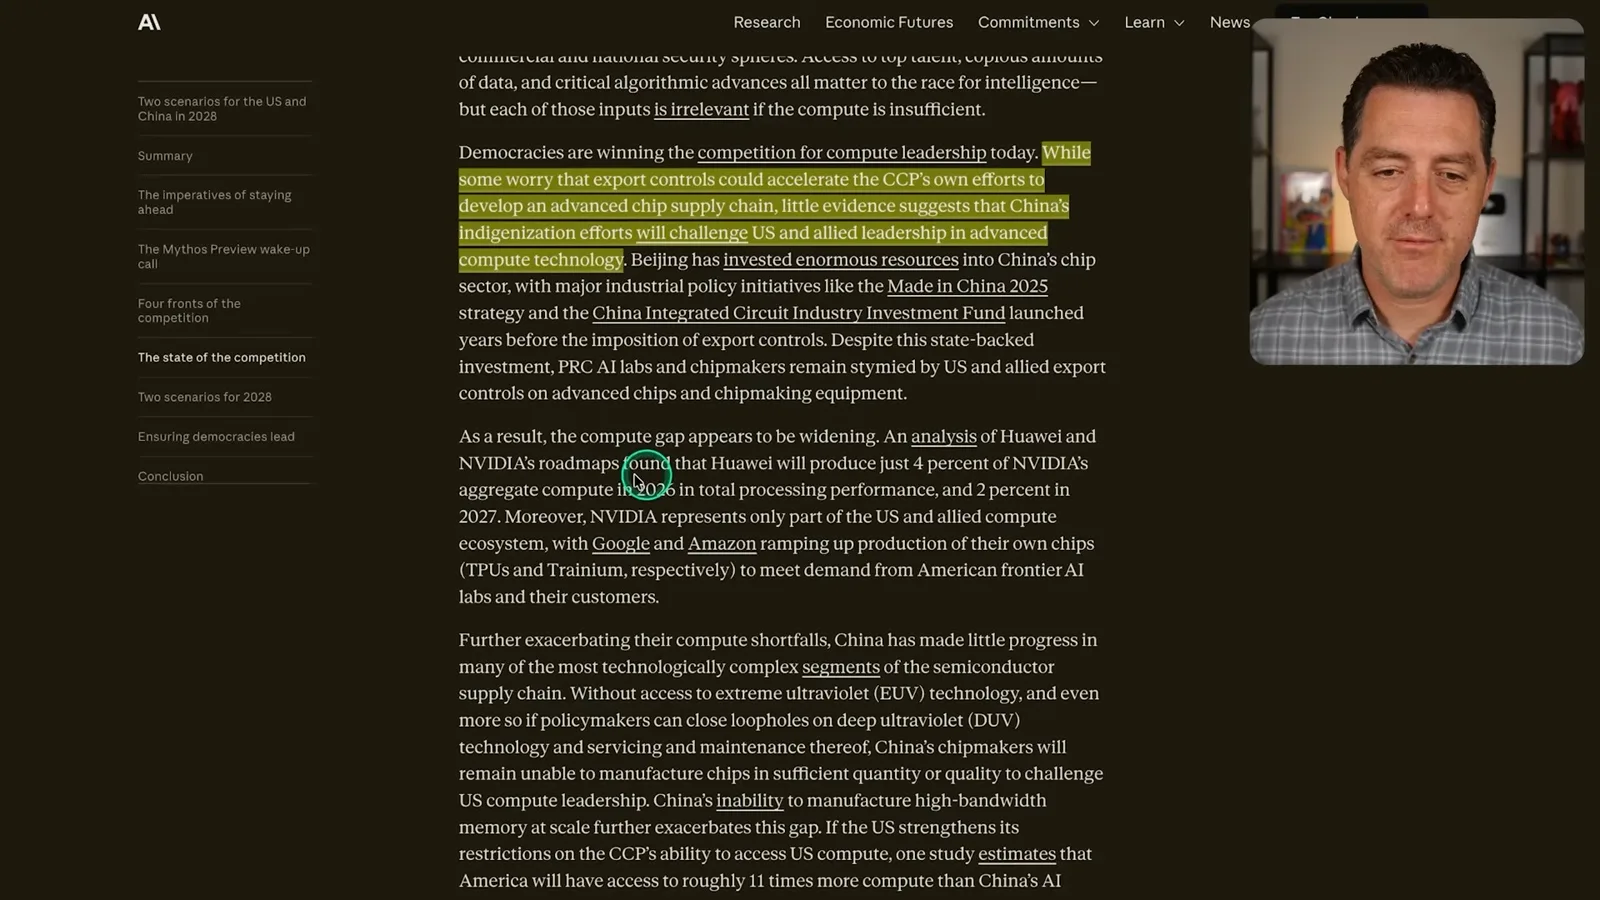The width and height of the screenshot is (1600, 900).
Task: Open the Research nav item
Action: (767, 22)
